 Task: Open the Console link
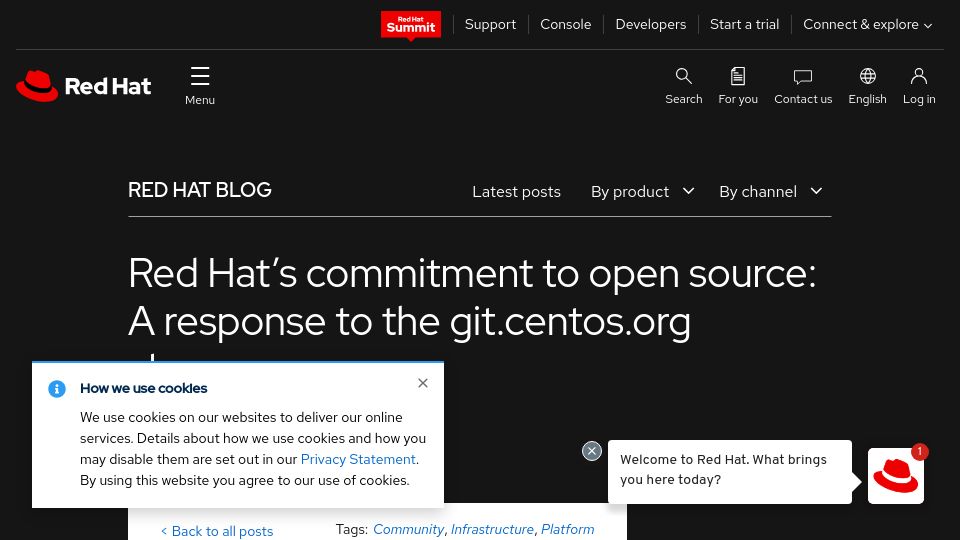click(x=566, y=24)
